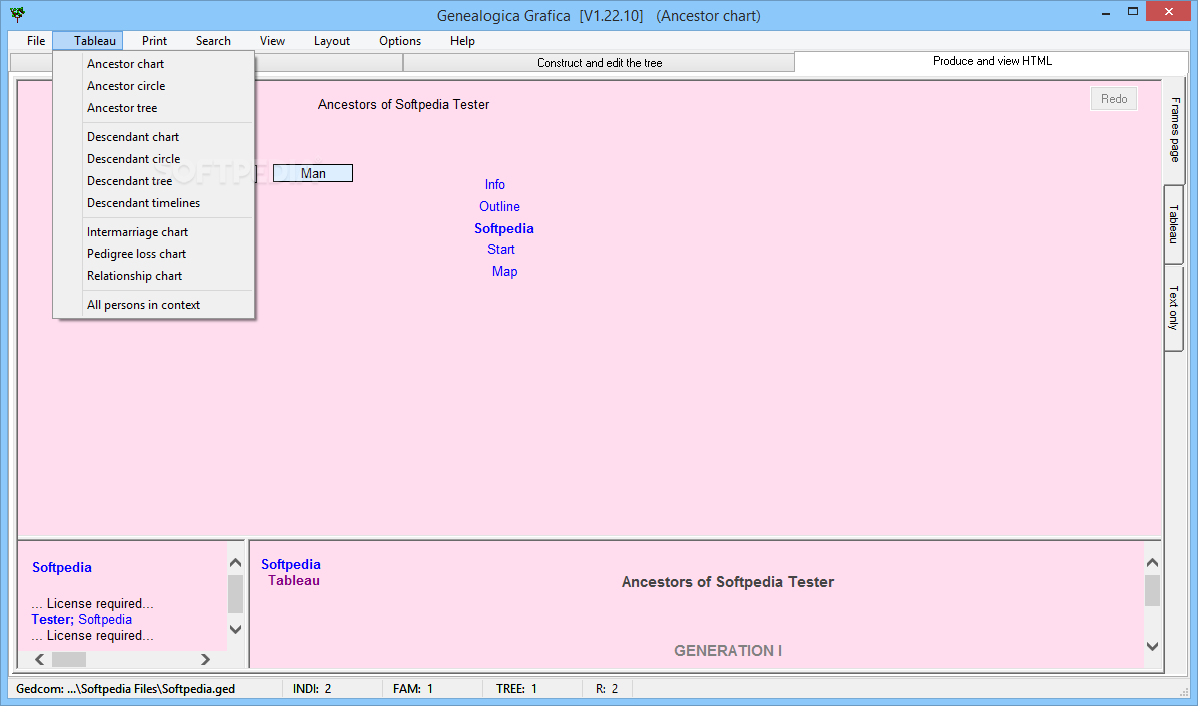Minimize the Genealogica Grafica window
1198x706 pixels.
tap(1106, 12)
